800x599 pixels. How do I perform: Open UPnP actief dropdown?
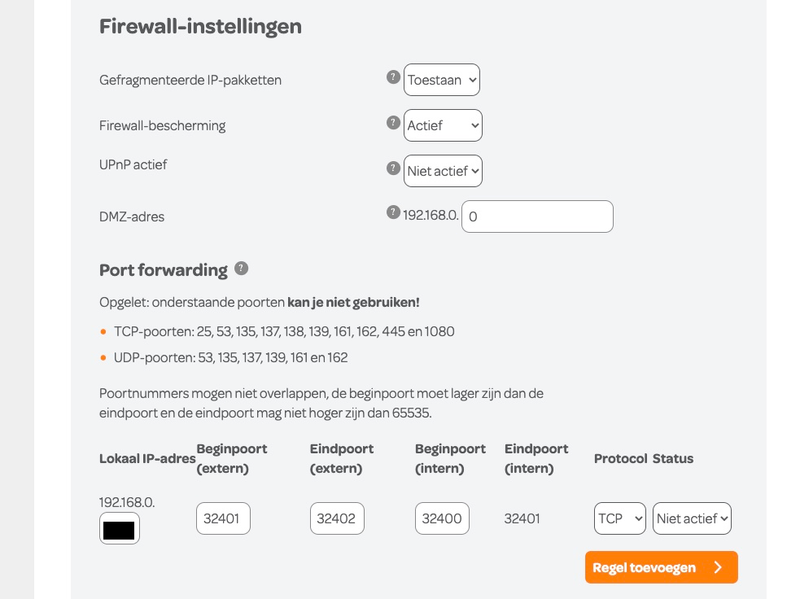pos(443,171)
